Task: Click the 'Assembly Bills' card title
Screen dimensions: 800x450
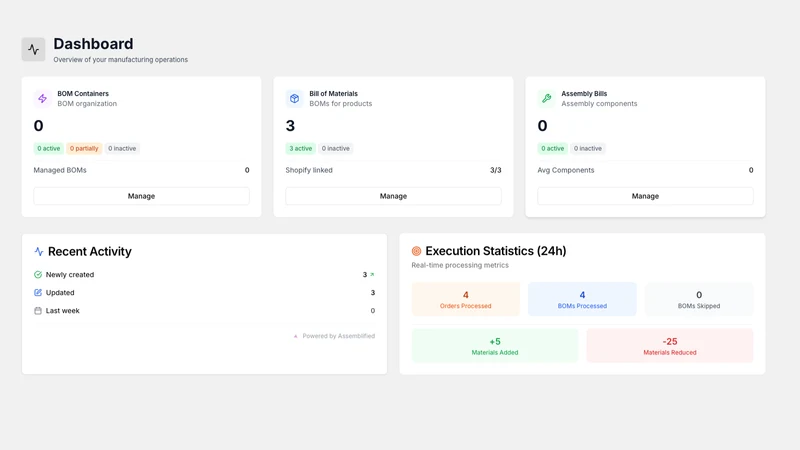Action: pyautogui.click(x=584, y=94)
